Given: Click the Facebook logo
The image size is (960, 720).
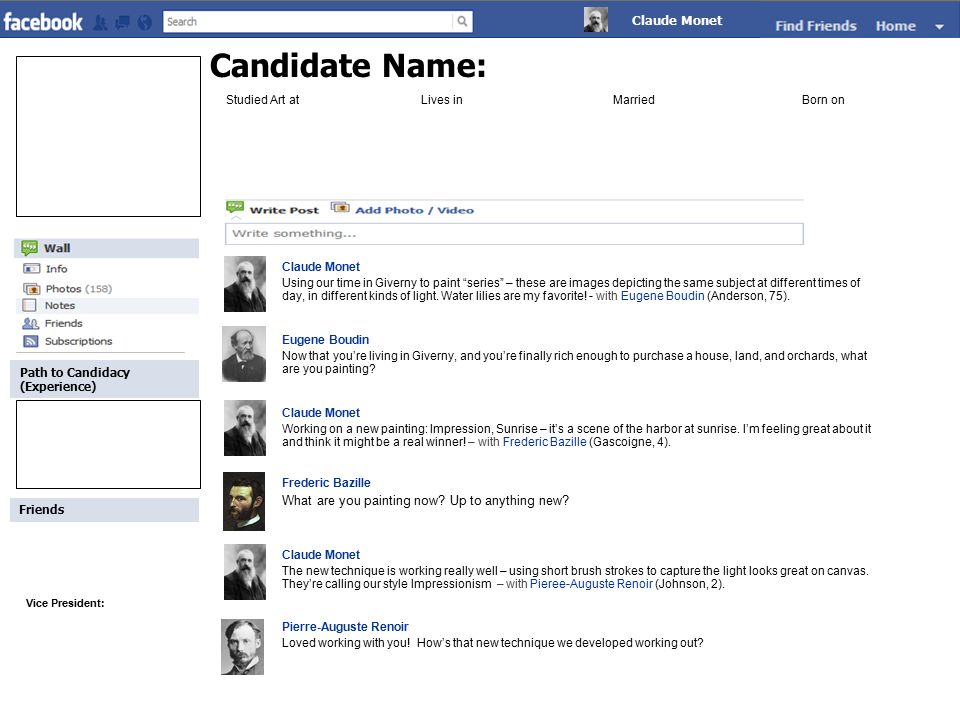Looking at the screenshot, I should tap(43, 21).
